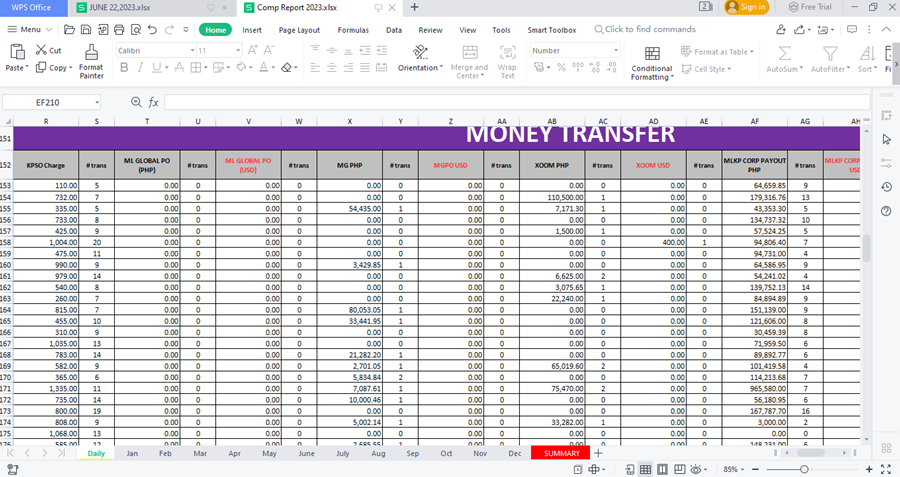Click the Sort icon
The height and width of the screenshot is (477, 900).
(x=867, y=54)
